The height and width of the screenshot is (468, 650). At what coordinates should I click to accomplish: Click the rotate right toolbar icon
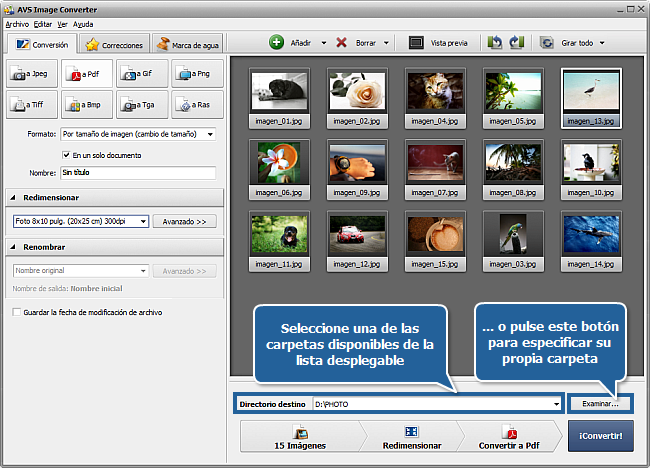click(x=516, y=43)
